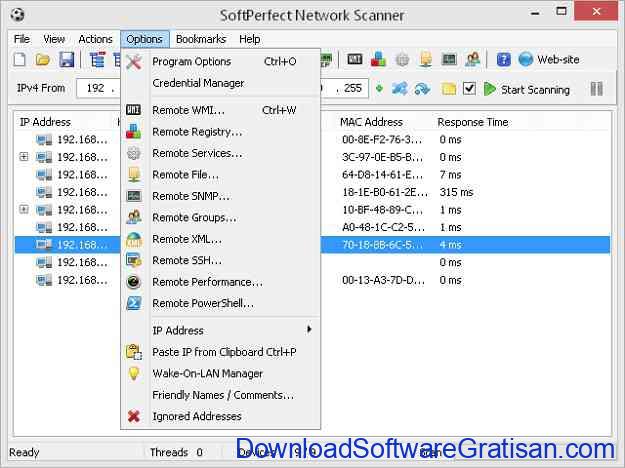
Task: Click the Save floppy disk toolbar icon
Action: (67, 60)
